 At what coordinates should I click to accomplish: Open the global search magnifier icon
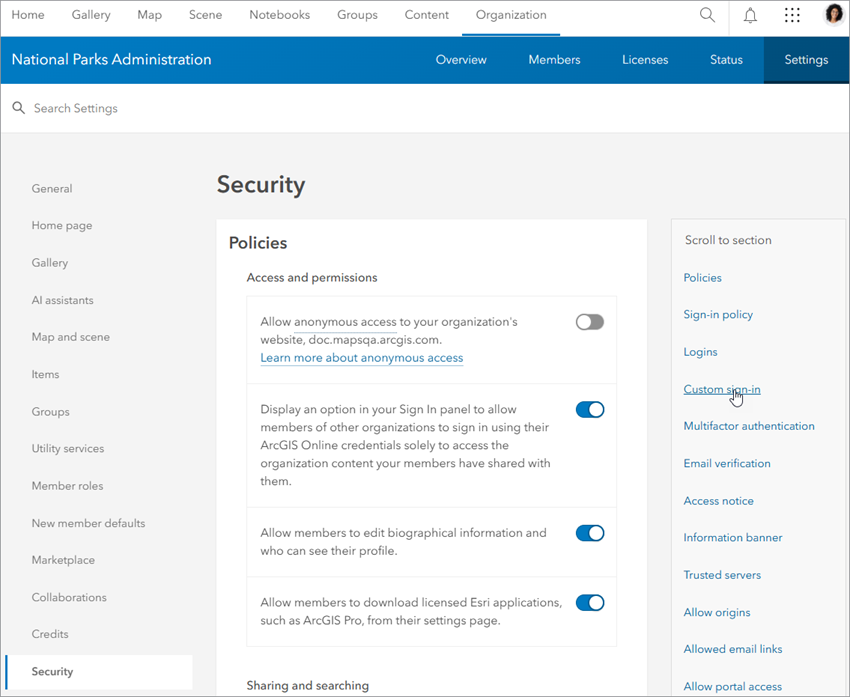pyautogui.click(x=707, y=15)
